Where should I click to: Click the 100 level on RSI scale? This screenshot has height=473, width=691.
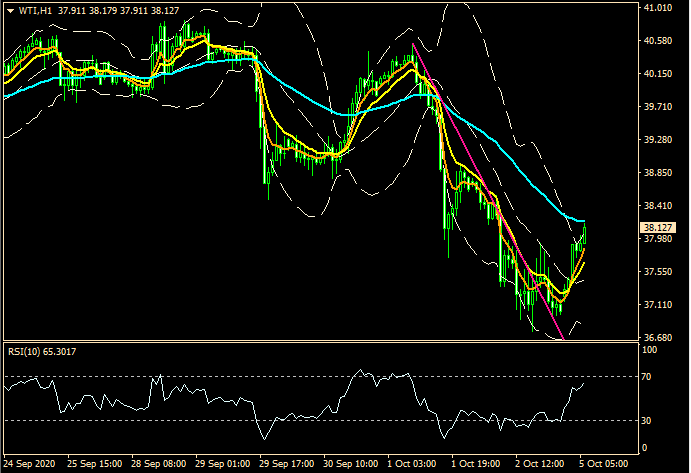pos(651,351)
